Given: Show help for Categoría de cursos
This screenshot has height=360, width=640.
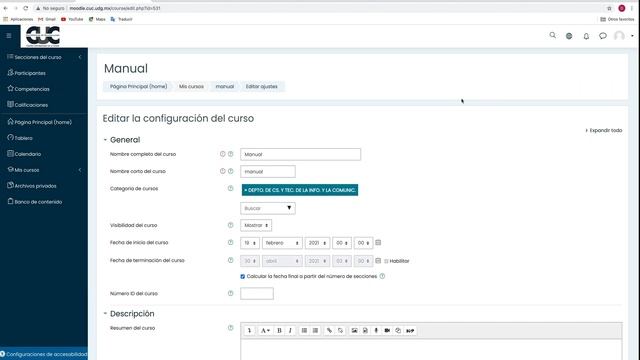Looking at the screenshot, I should click(x=231, y=188).
